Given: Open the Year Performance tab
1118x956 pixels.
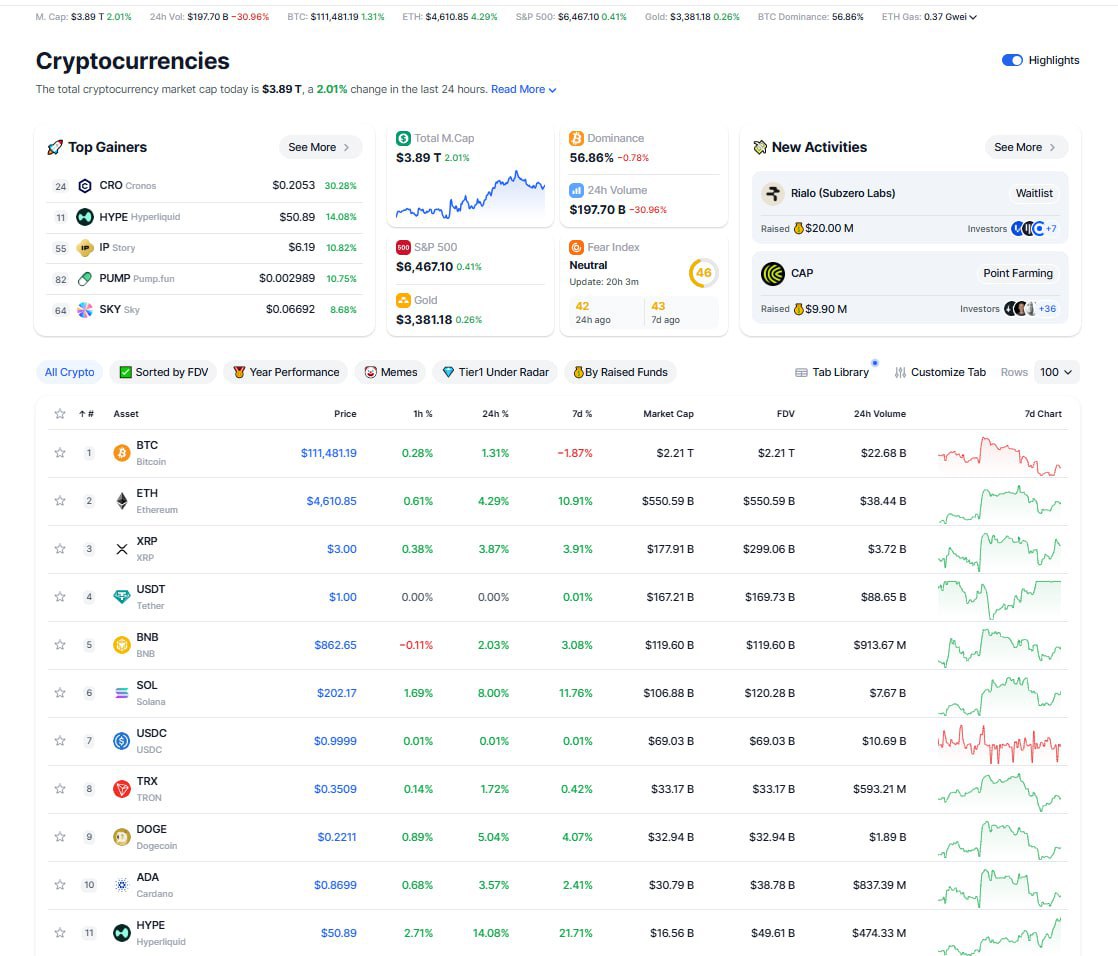Looking at the screenshot, I should click(286, 372).
